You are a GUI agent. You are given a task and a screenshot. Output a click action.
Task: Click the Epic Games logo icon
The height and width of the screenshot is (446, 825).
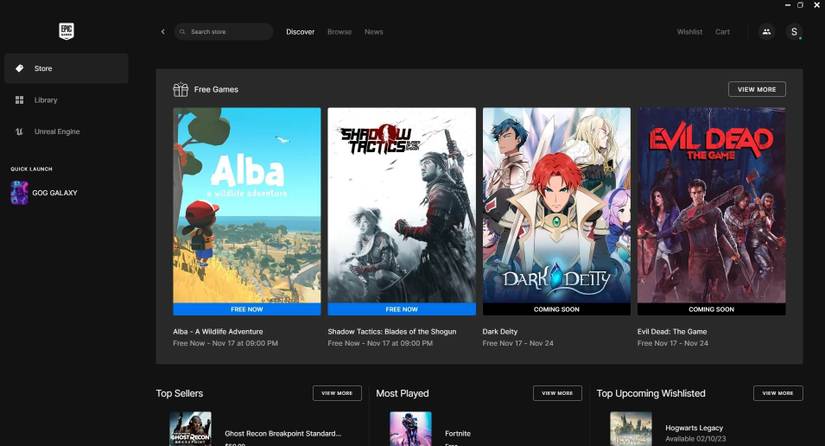tap(67, 32)
